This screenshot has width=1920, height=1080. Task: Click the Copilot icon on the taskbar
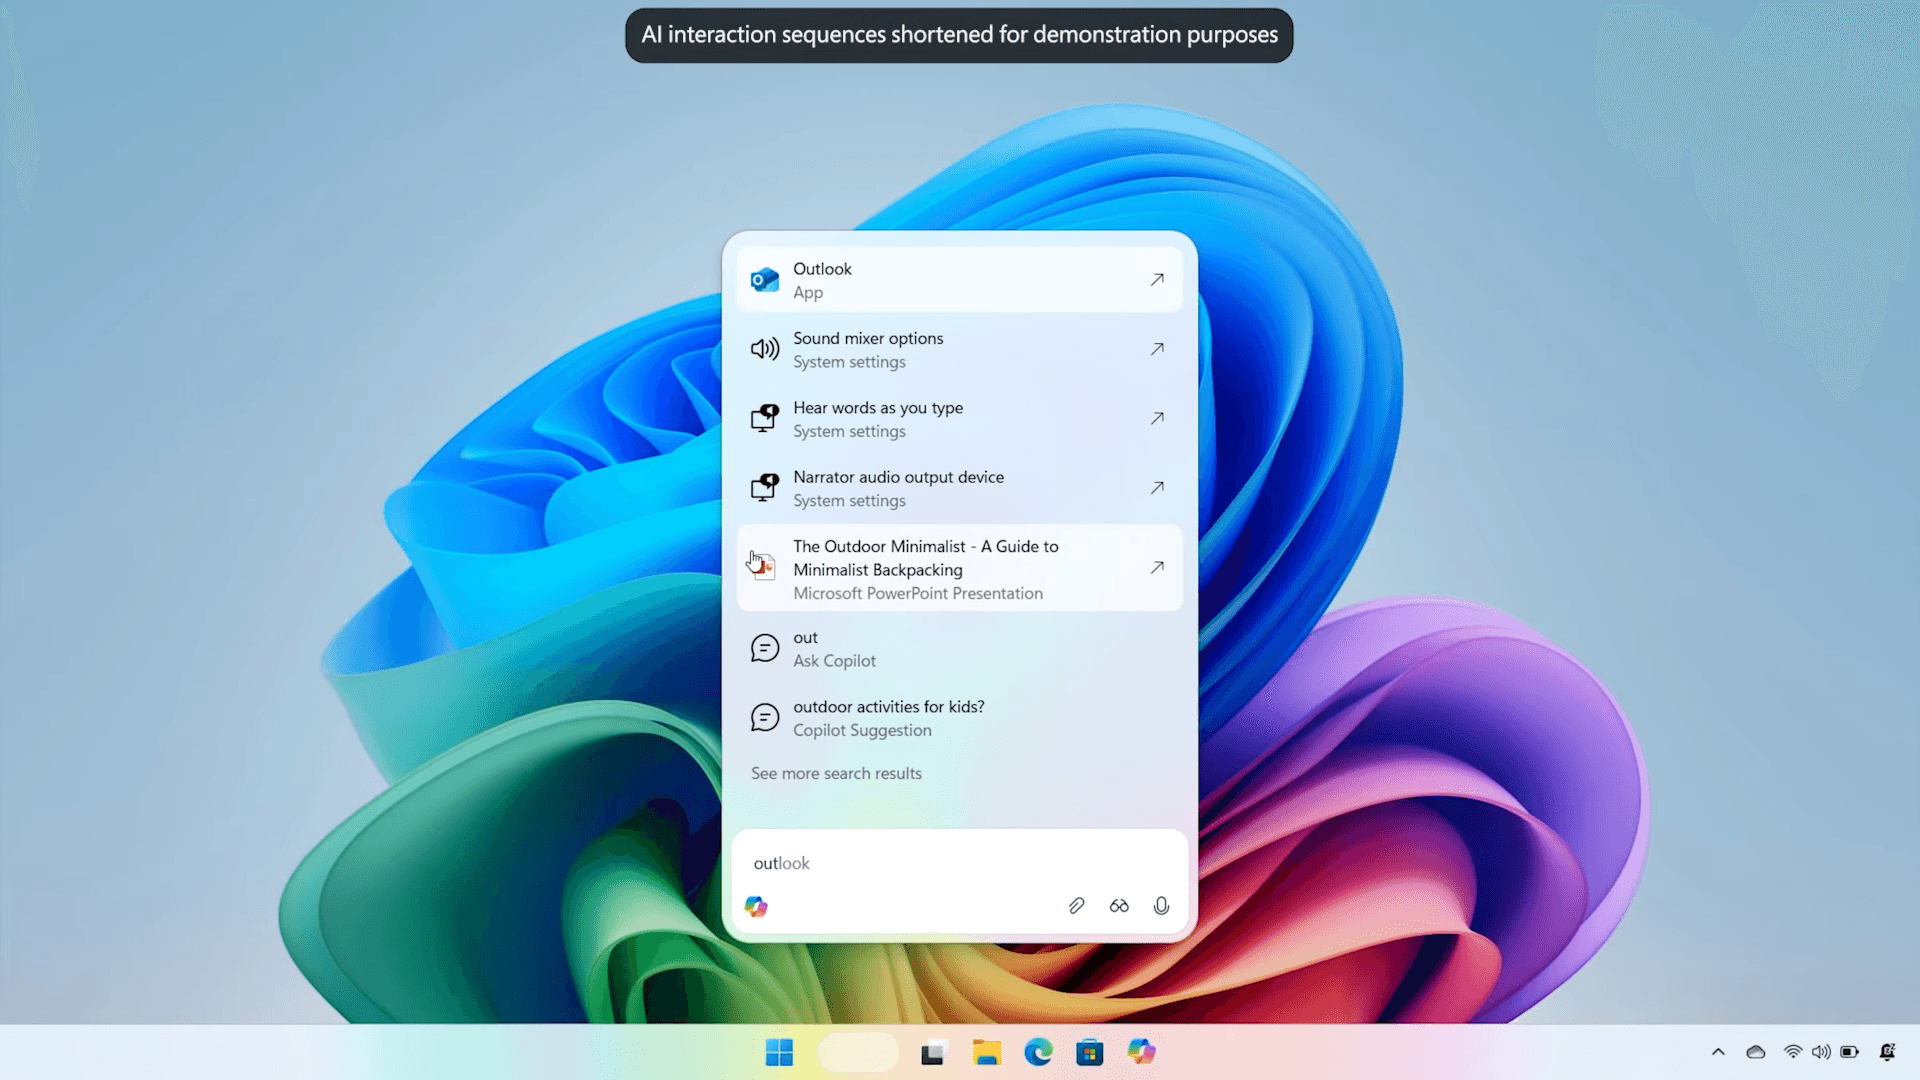coord(1140,1052)
